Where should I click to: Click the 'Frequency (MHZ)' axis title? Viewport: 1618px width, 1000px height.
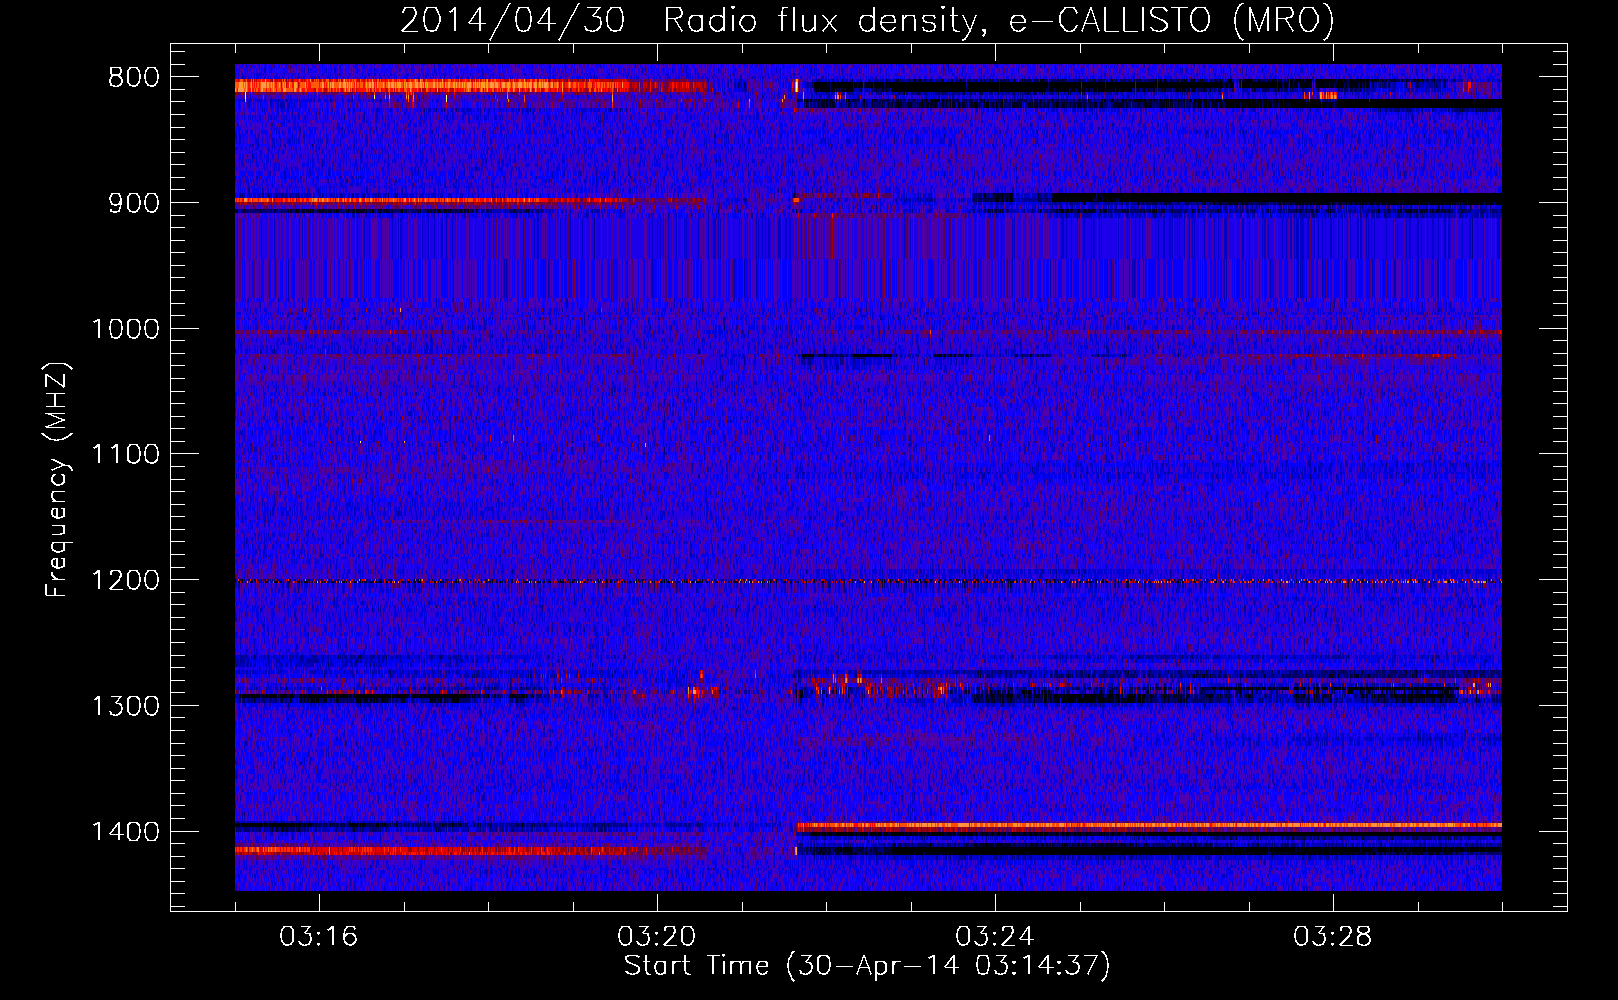click(59, 480)
